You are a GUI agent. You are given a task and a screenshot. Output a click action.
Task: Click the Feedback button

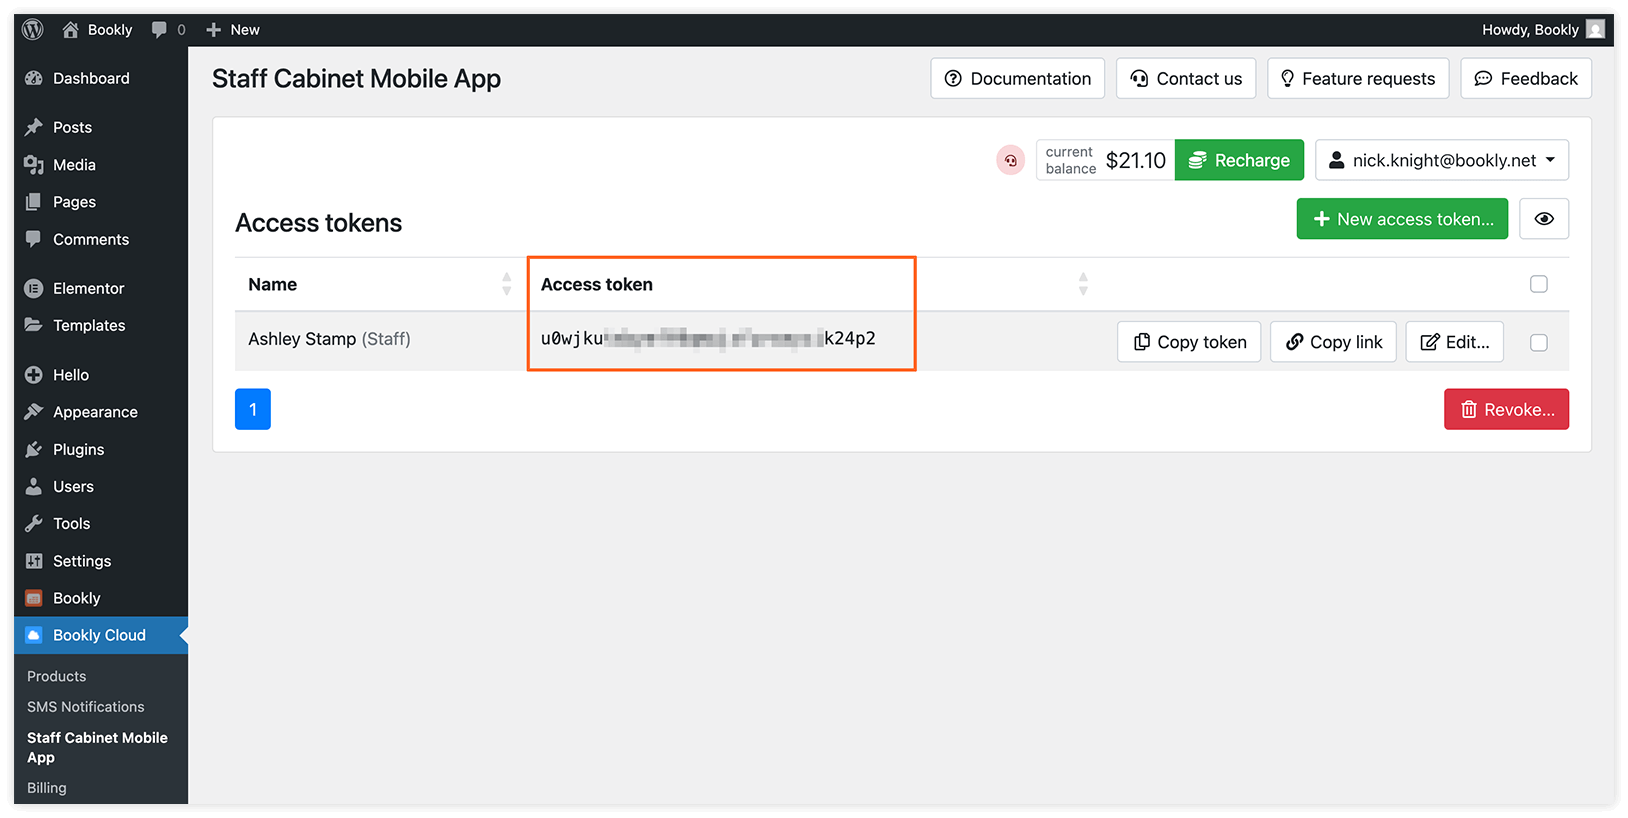click(1526, 78)
